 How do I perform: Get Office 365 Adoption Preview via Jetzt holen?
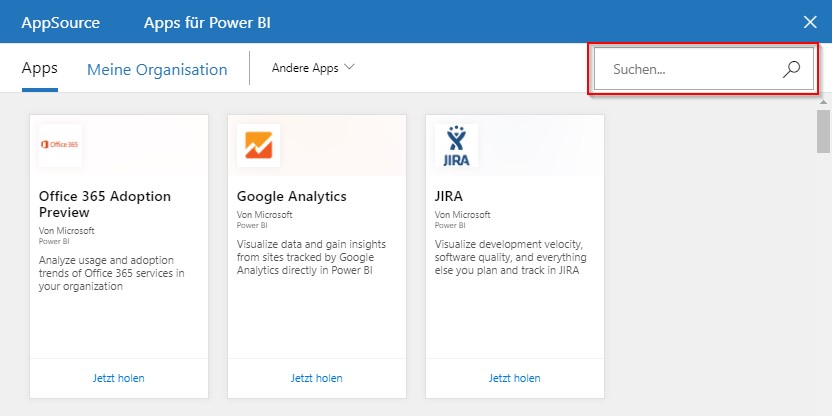(119, 378)
